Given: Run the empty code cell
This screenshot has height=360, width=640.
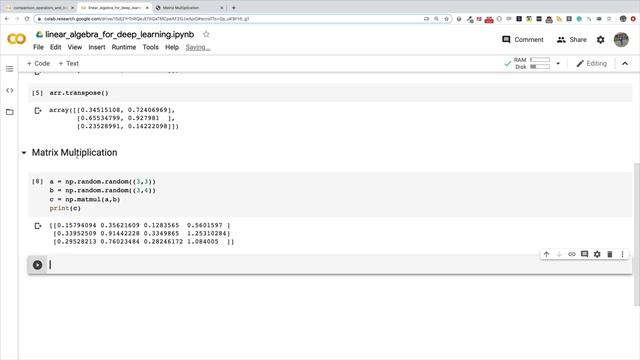Looking at the screenshot, I should [38, 265].
